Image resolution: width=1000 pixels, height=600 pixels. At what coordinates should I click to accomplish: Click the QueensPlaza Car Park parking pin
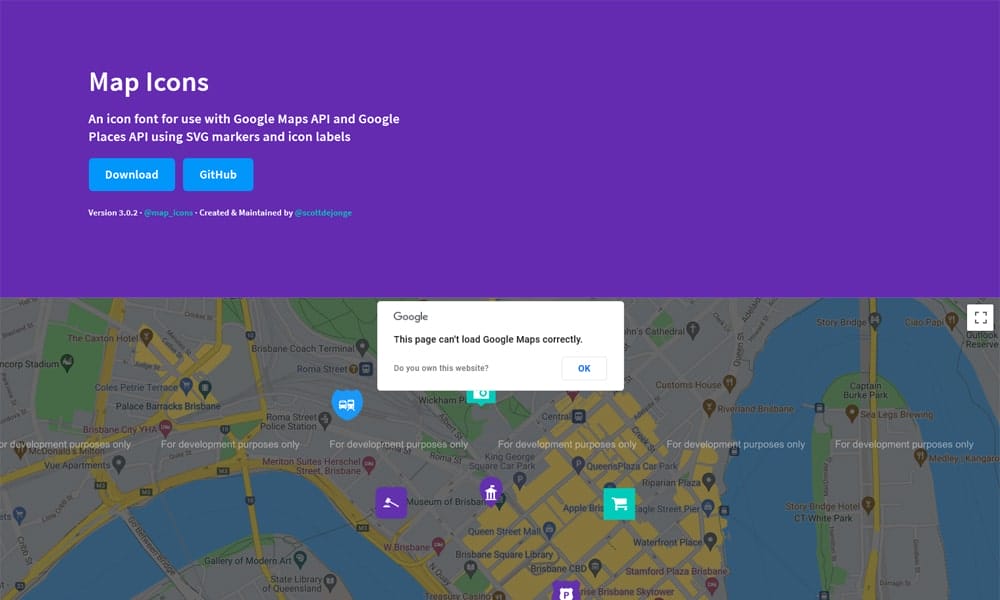(576, 466)
